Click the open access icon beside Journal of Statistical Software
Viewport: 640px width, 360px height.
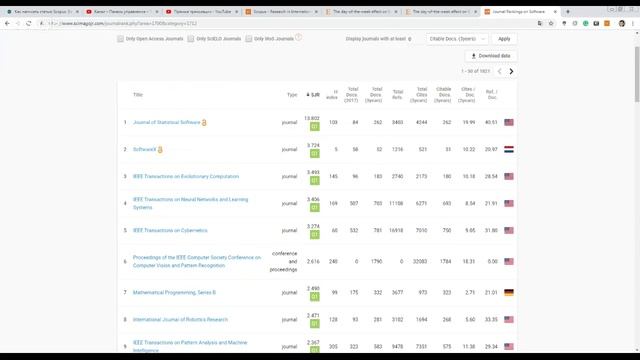click(204, 122)
